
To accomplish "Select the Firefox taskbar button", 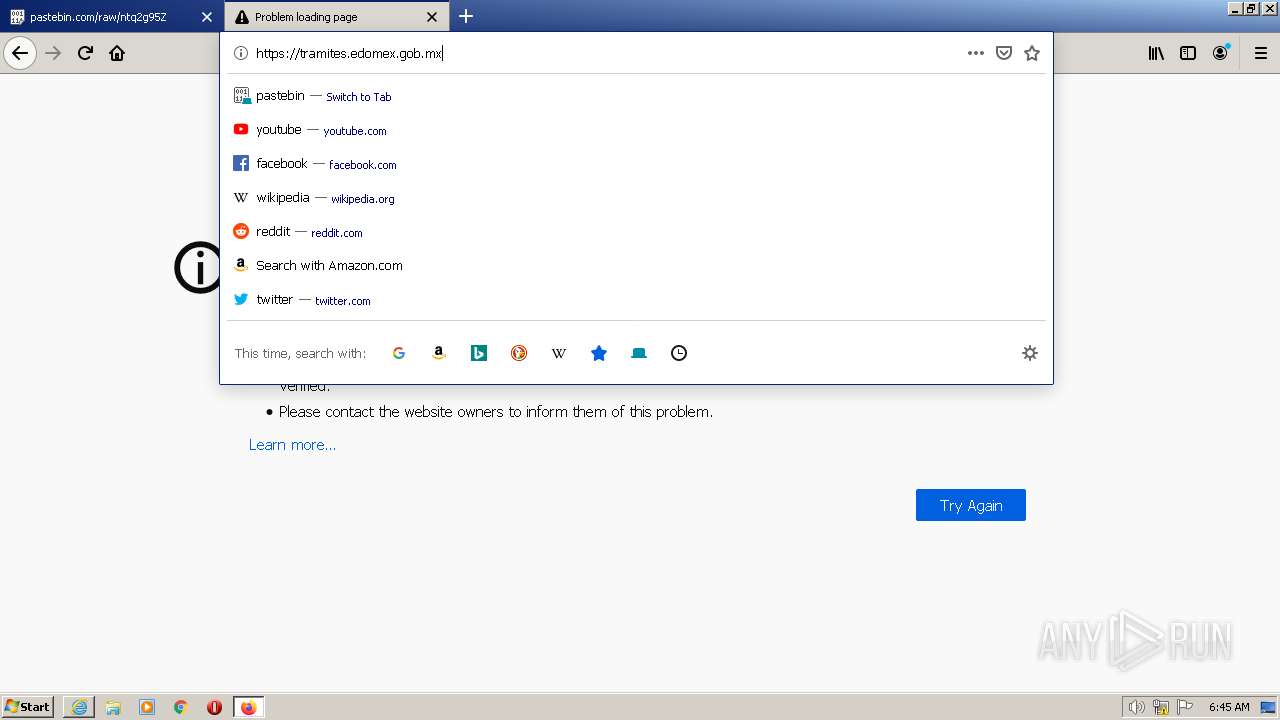I will point(249,707).
